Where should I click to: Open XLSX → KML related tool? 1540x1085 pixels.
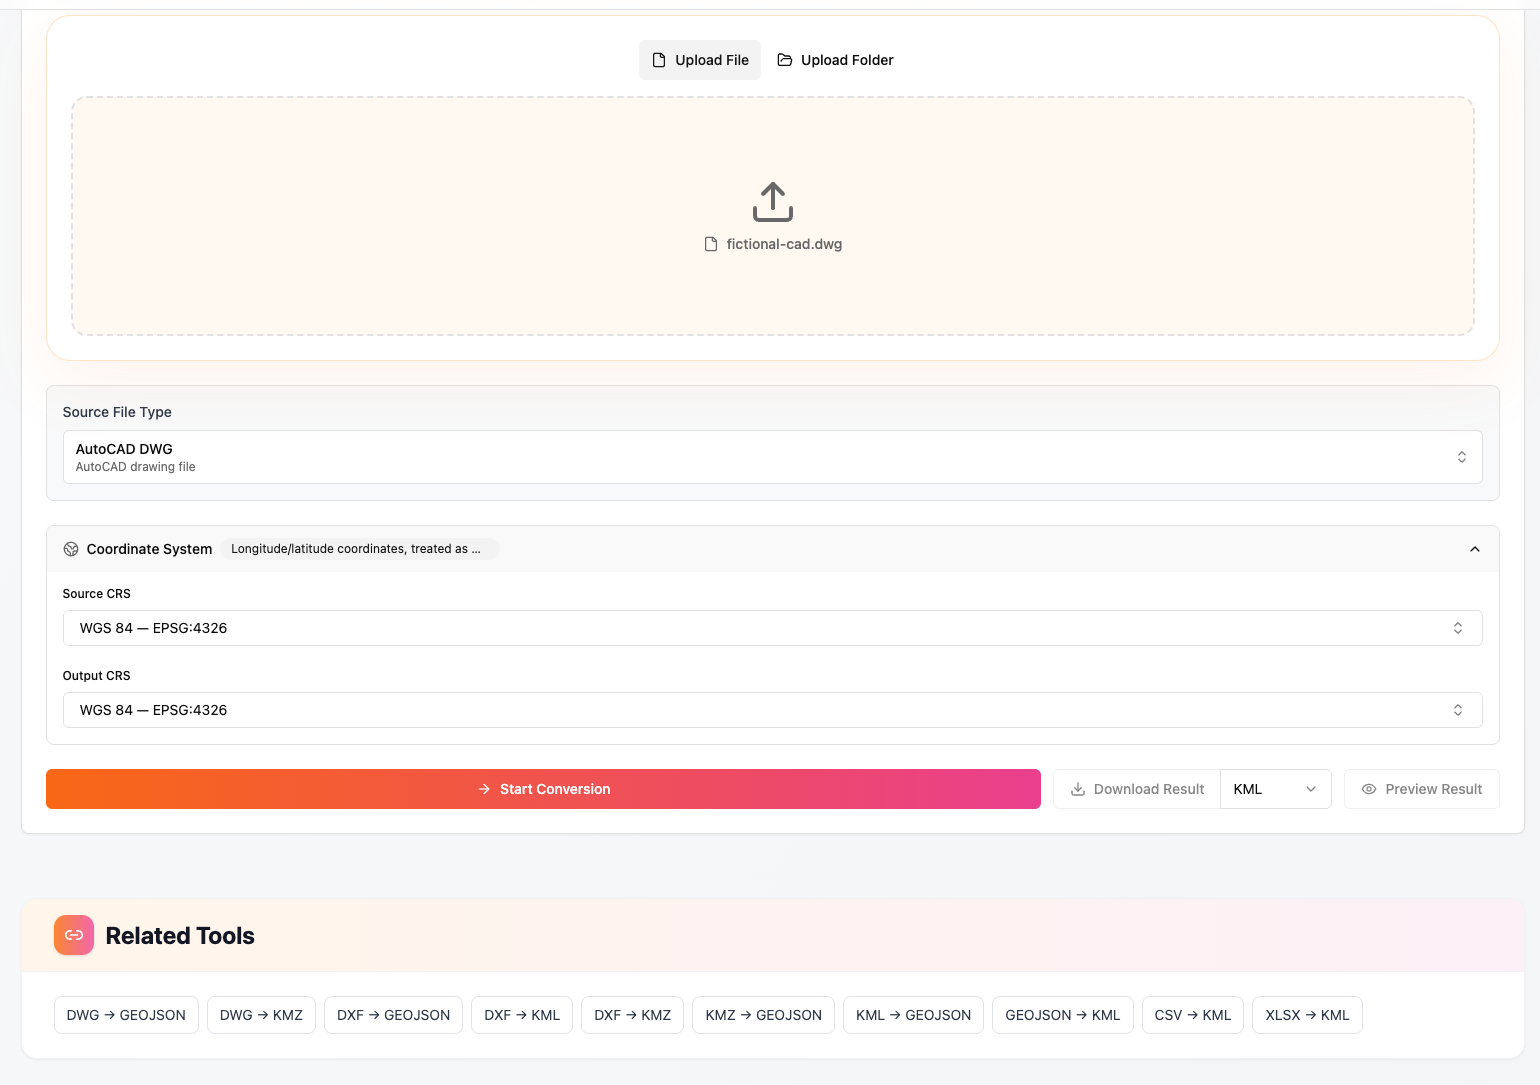1307,1015
